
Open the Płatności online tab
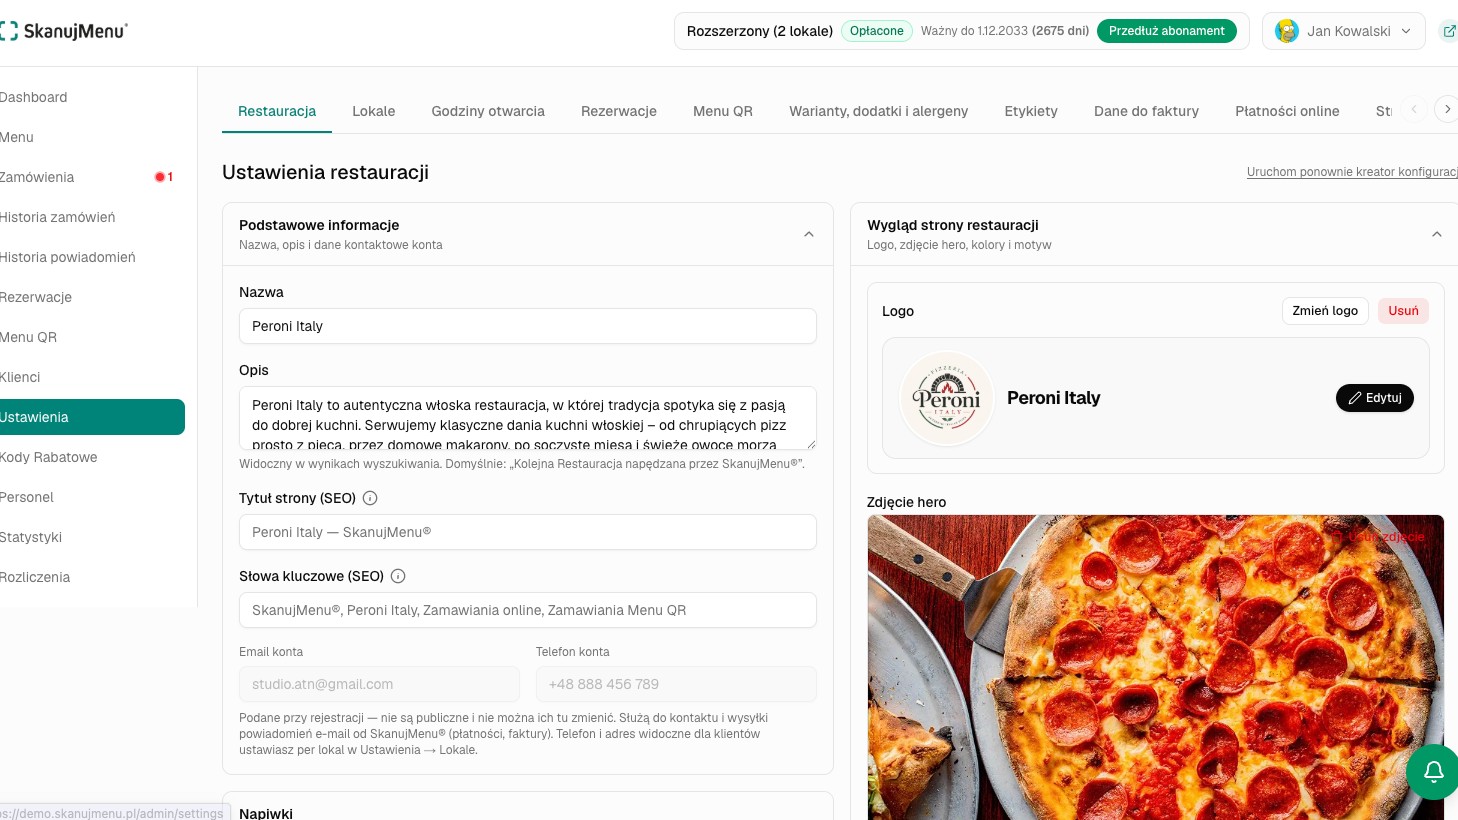(1287, 111)
